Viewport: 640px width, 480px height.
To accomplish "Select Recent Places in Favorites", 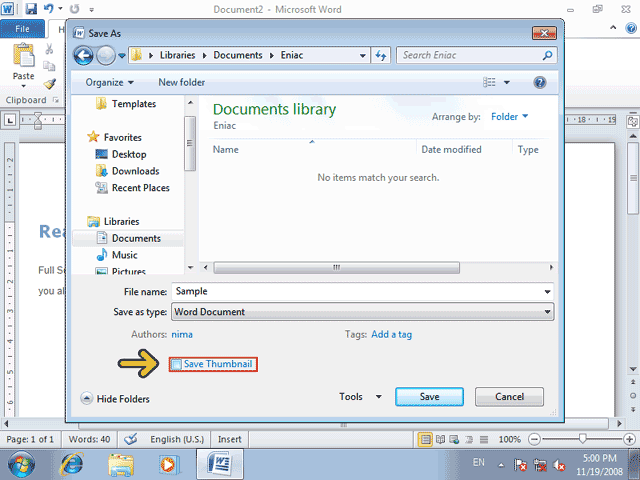I will point(132,188).
